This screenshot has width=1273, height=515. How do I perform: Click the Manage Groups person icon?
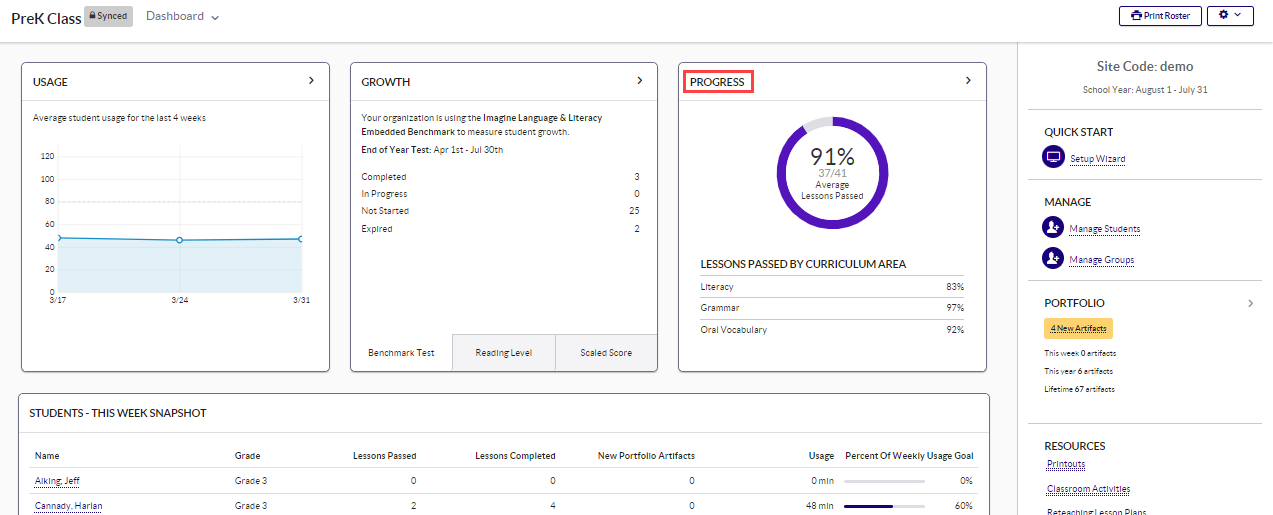(1052, 259)
